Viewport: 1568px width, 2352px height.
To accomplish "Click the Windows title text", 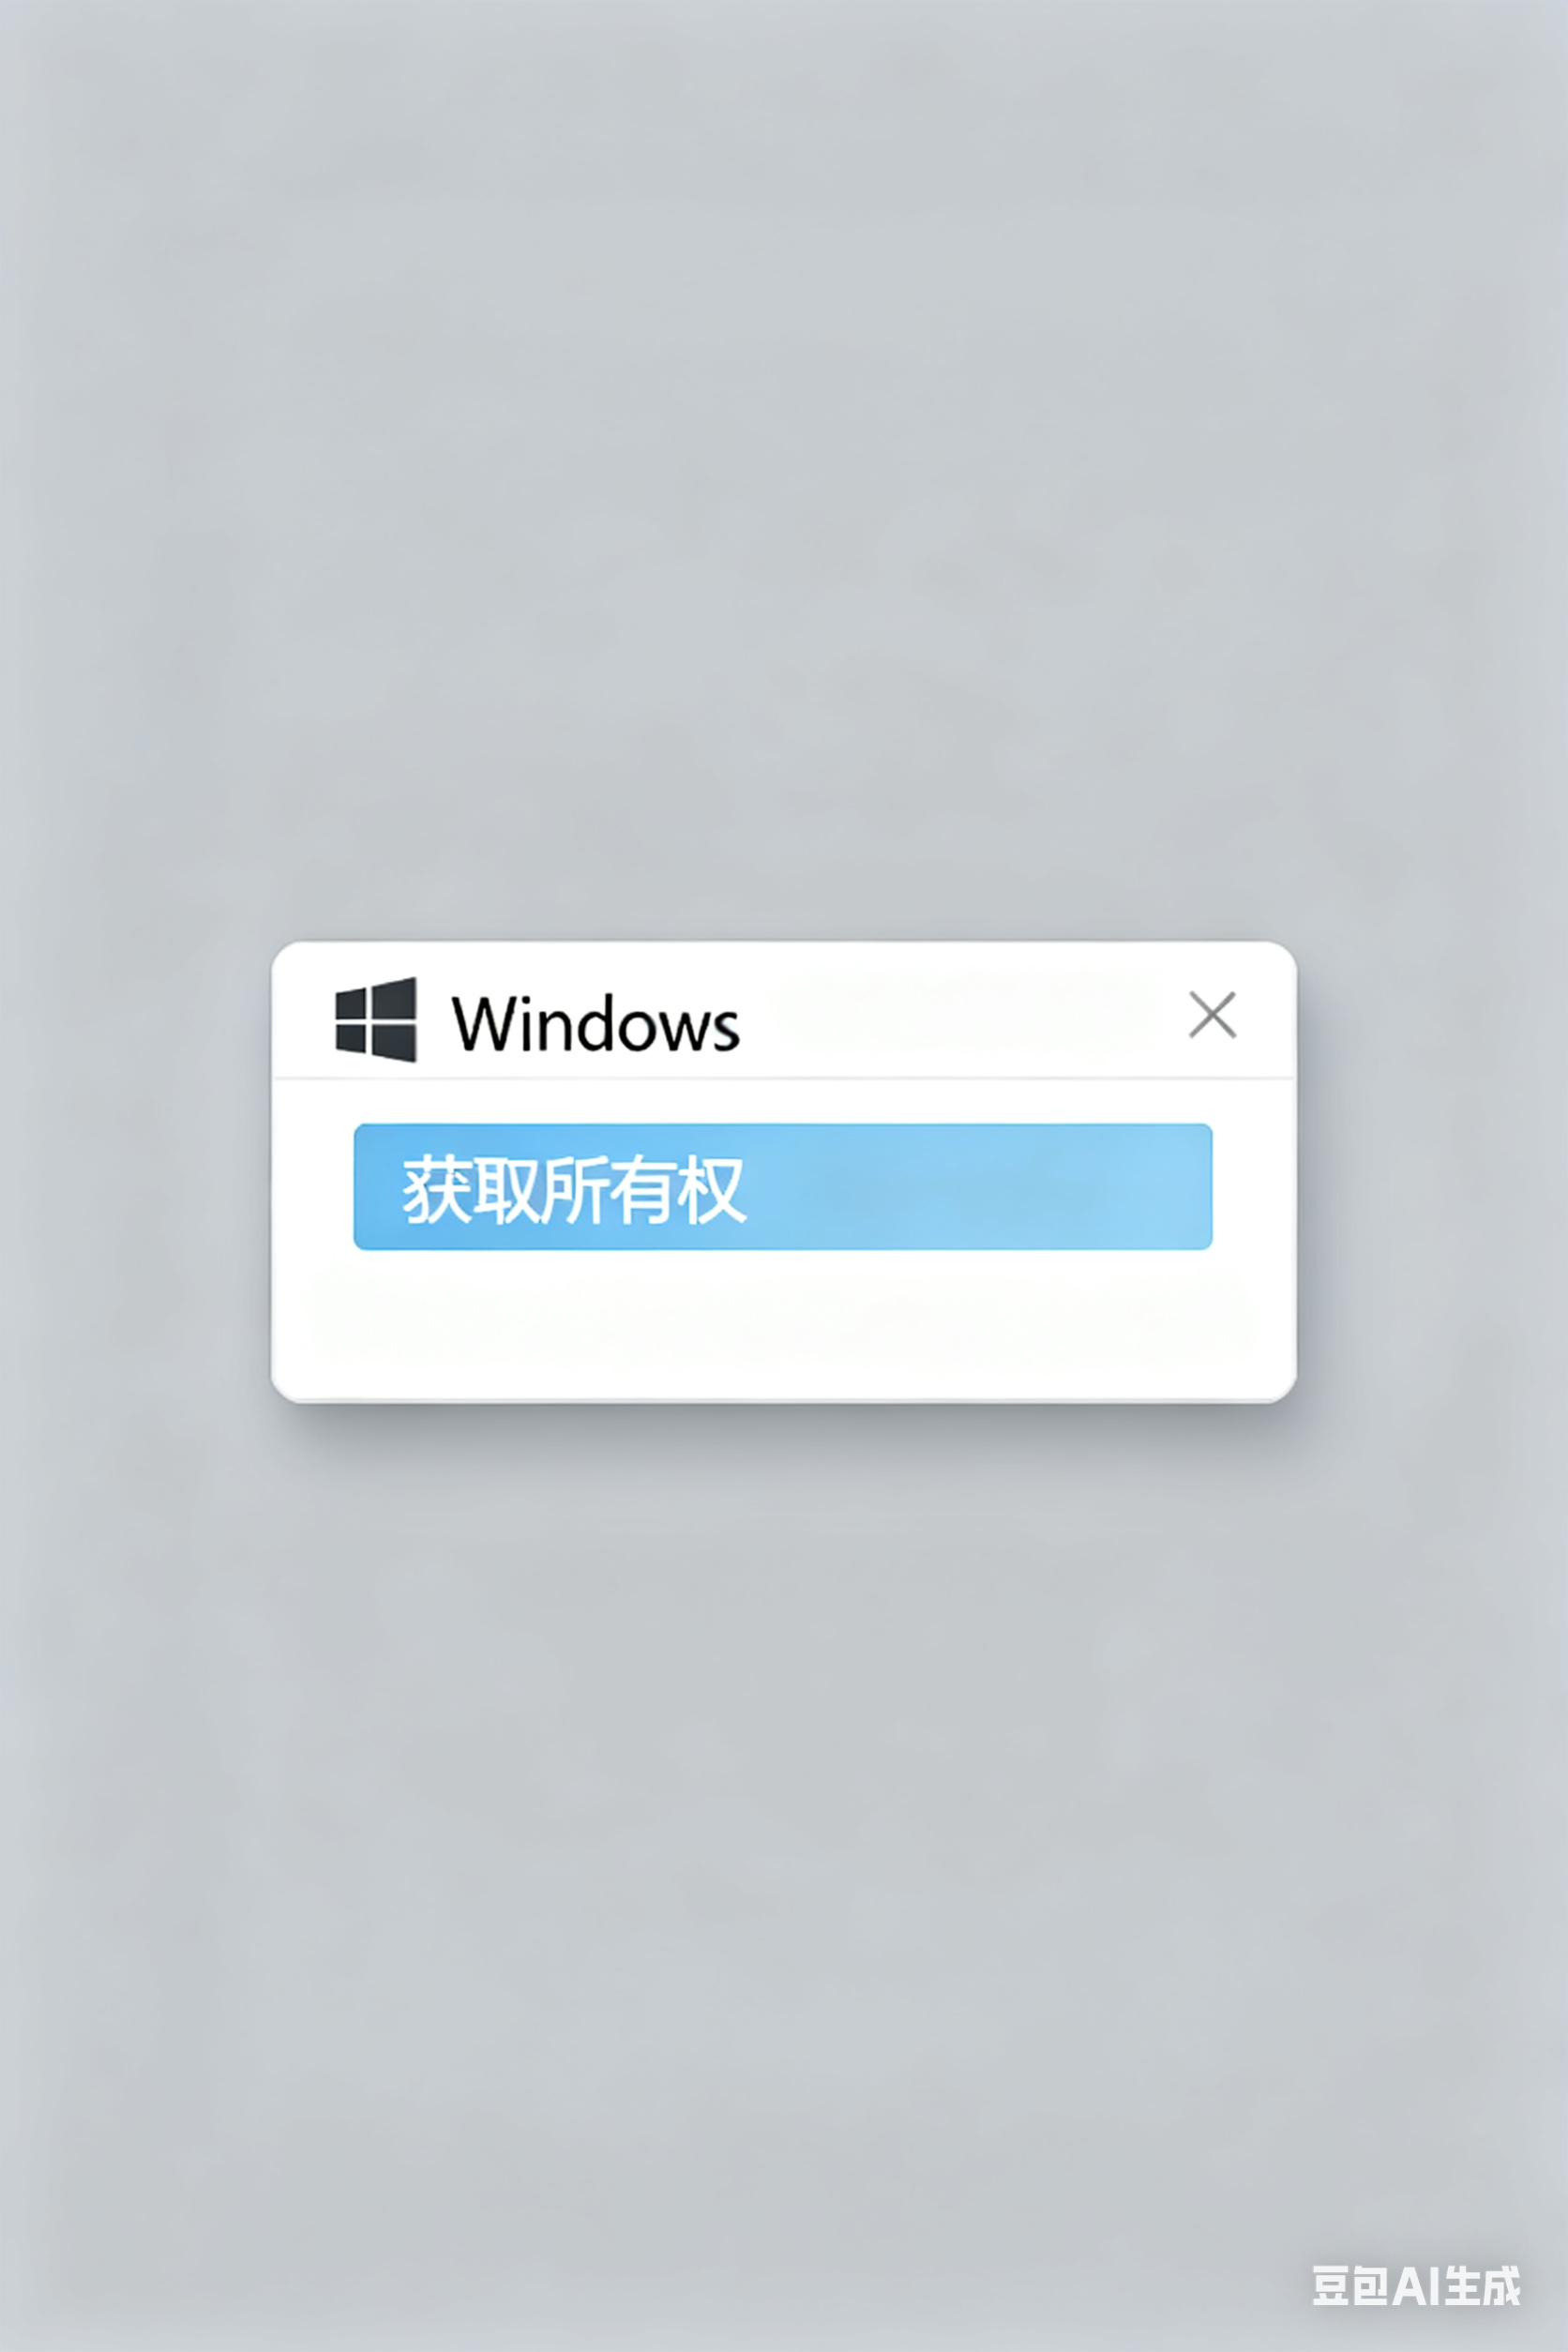I will tap(596, 1024).
